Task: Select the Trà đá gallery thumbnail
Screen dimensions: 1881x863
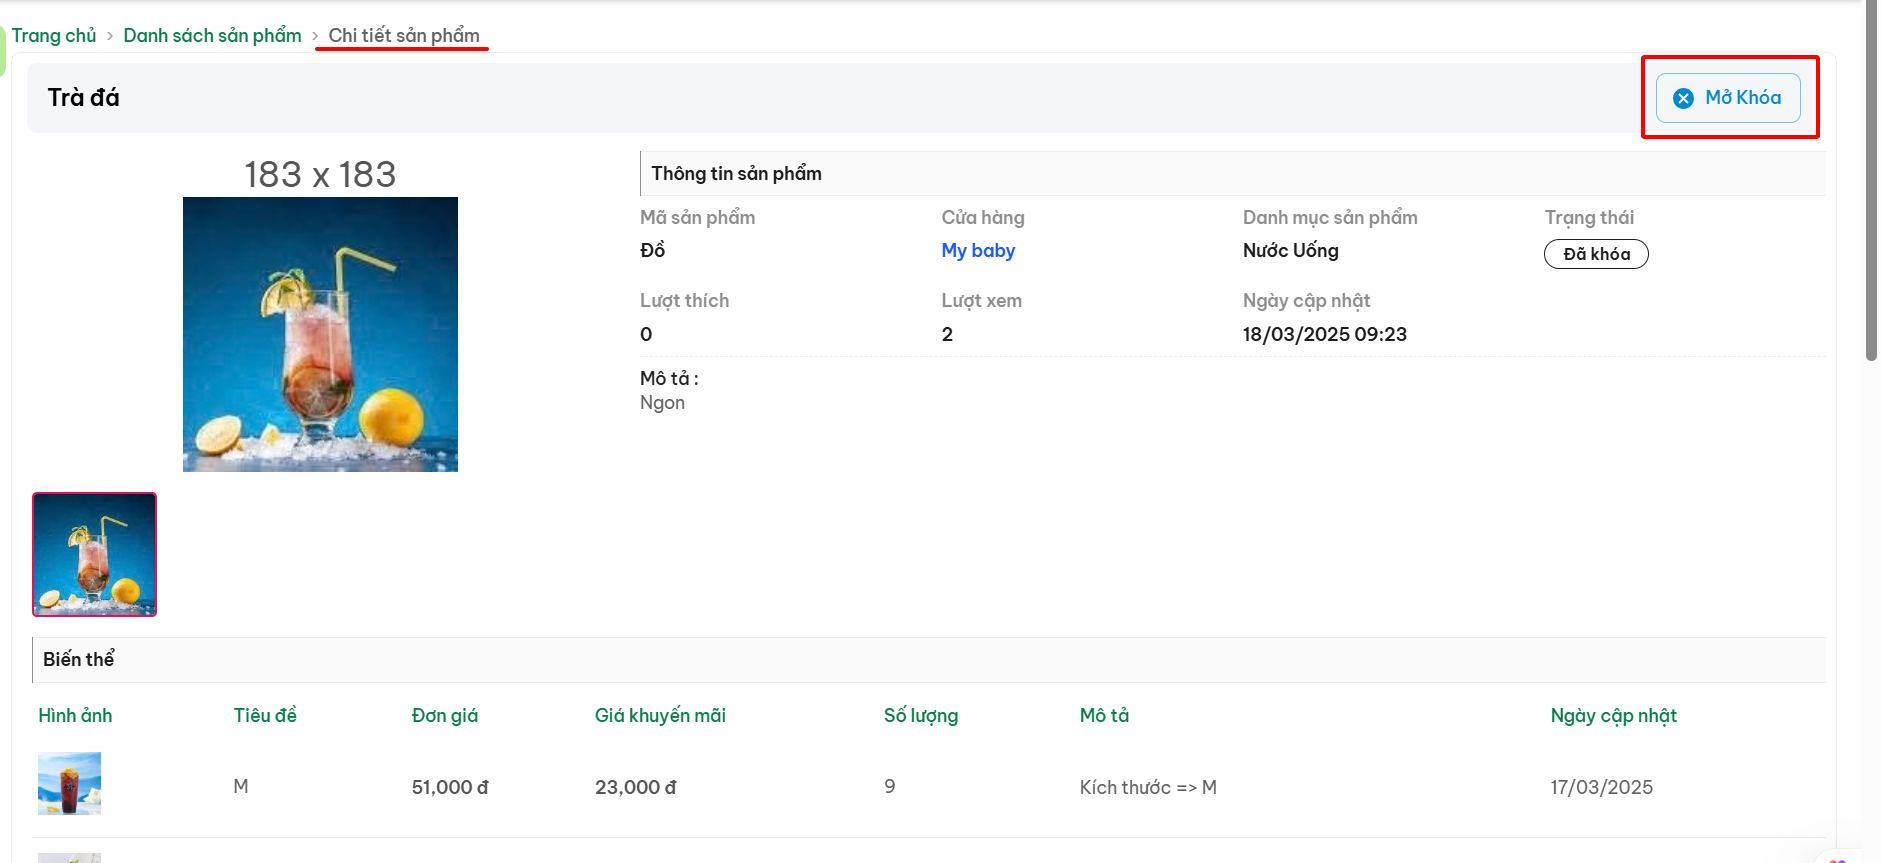Action: click(95, 554)
